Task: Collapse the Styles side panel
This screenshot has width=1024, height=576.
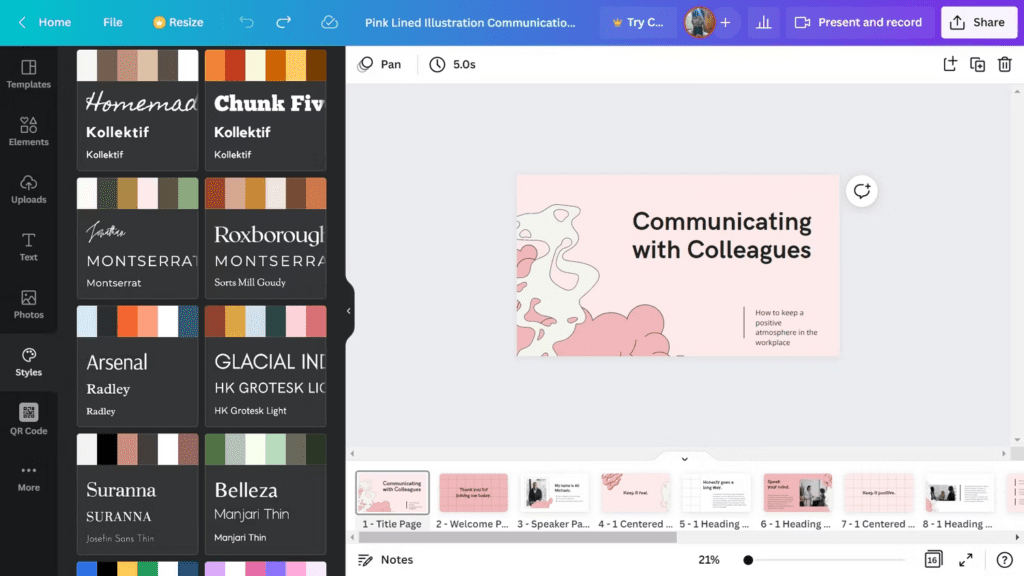Action: click(348, 311)
